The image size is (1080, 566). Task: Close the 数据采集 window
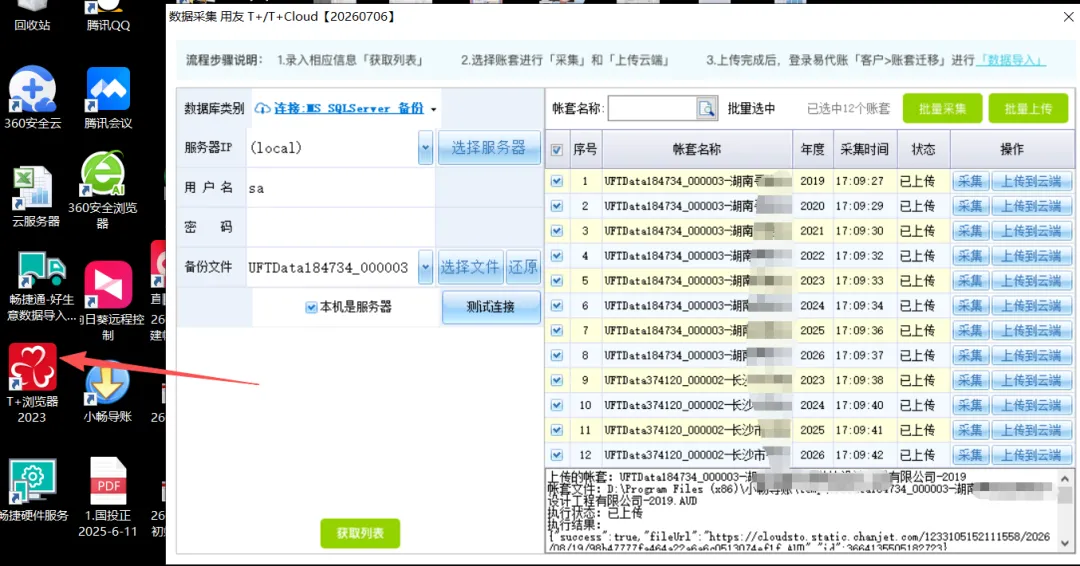[1068, 17]
